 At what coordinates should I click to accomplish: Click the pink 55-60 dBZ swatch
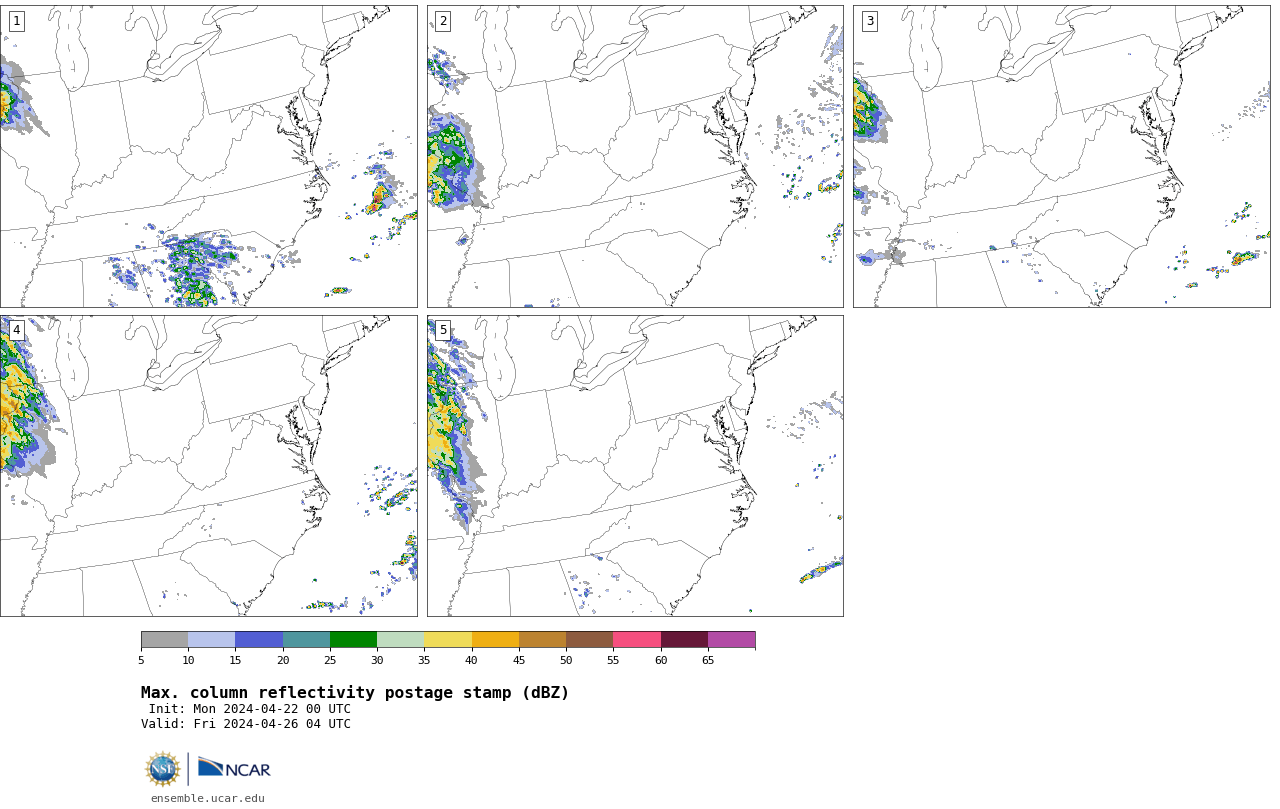click(x=637, y=640)
